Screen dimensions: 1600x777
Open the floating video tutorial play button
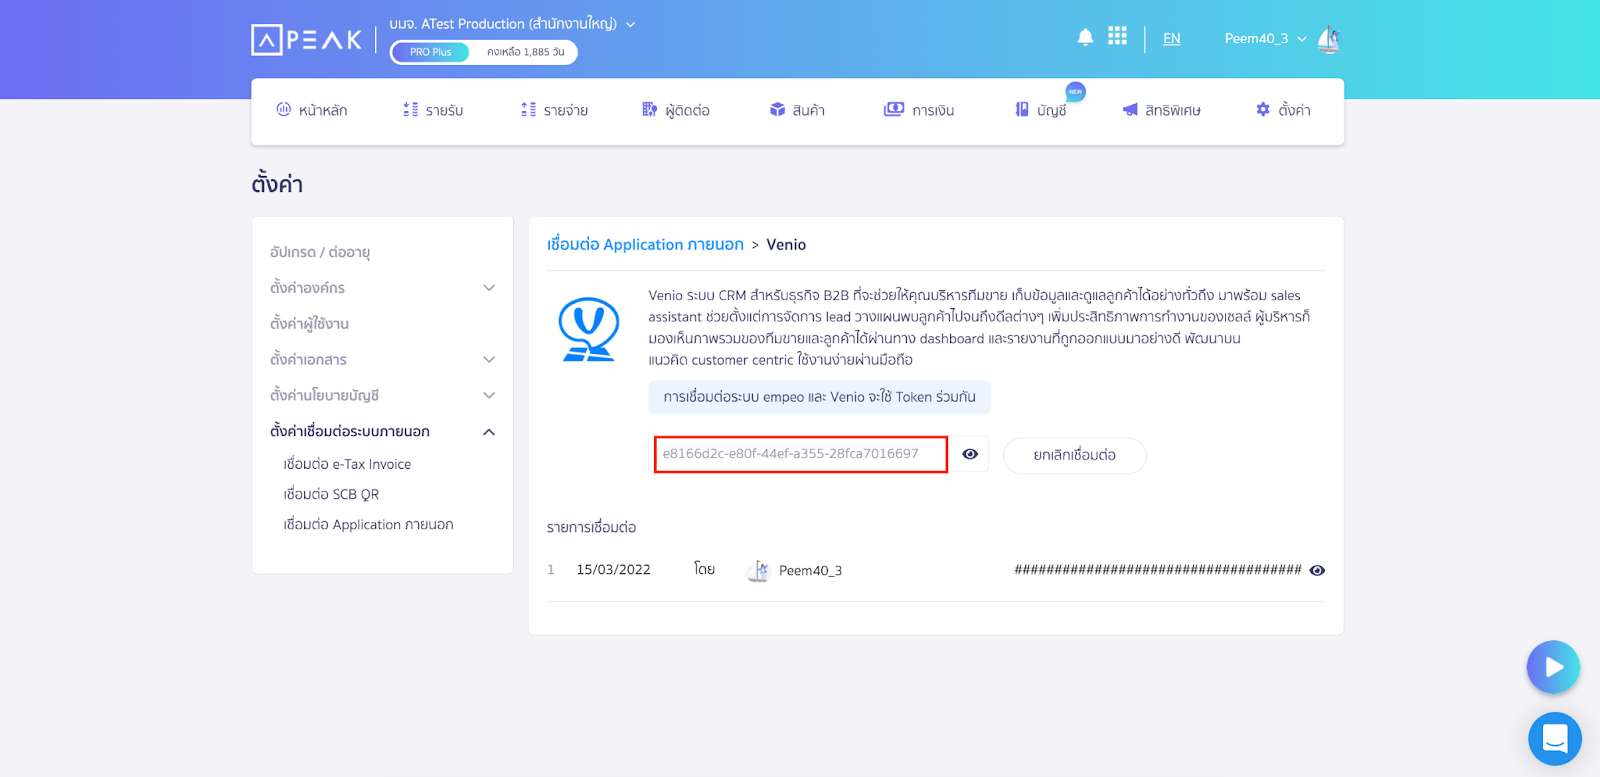1553,667
